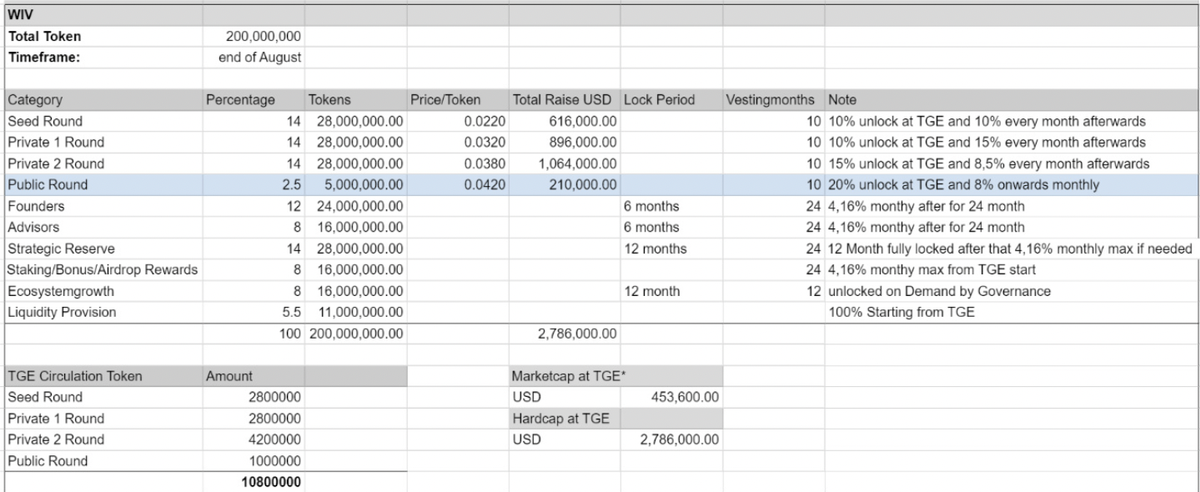Image resolution: width=1200 pixels, height=492 pixels.
Task: Select the Vestingmonths column header
Action: click(x=772, y=100)
